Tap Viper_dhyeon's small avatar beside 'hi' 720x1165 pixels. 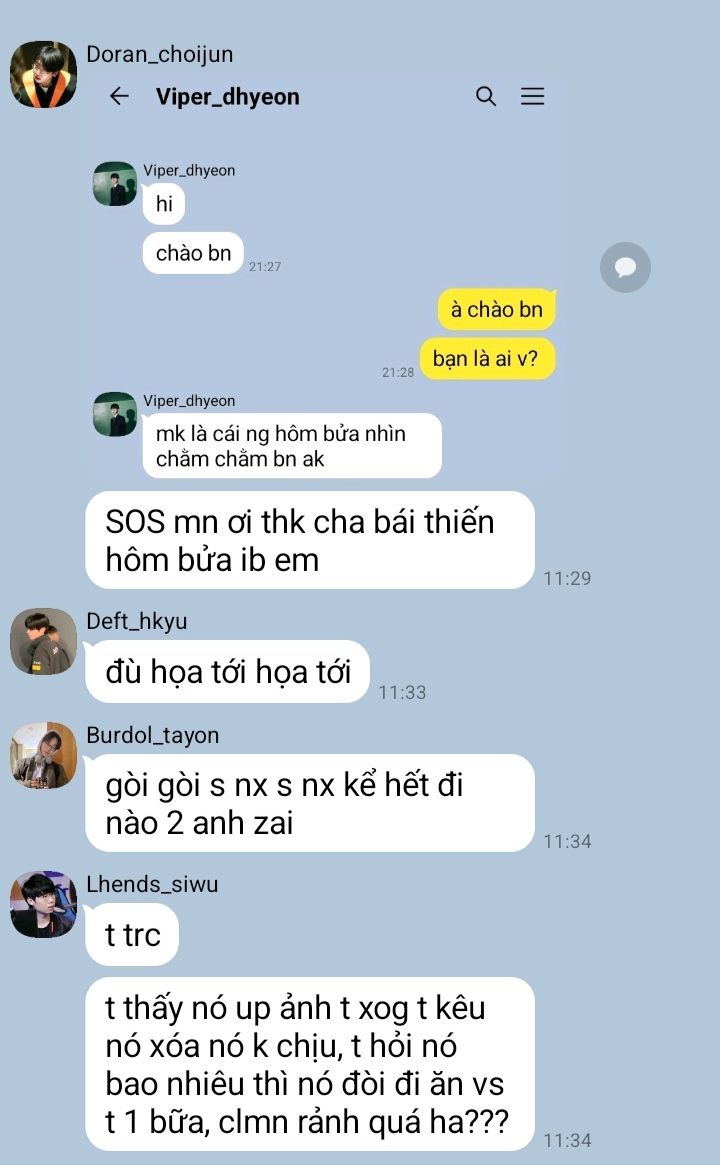[x=114, y=184]
